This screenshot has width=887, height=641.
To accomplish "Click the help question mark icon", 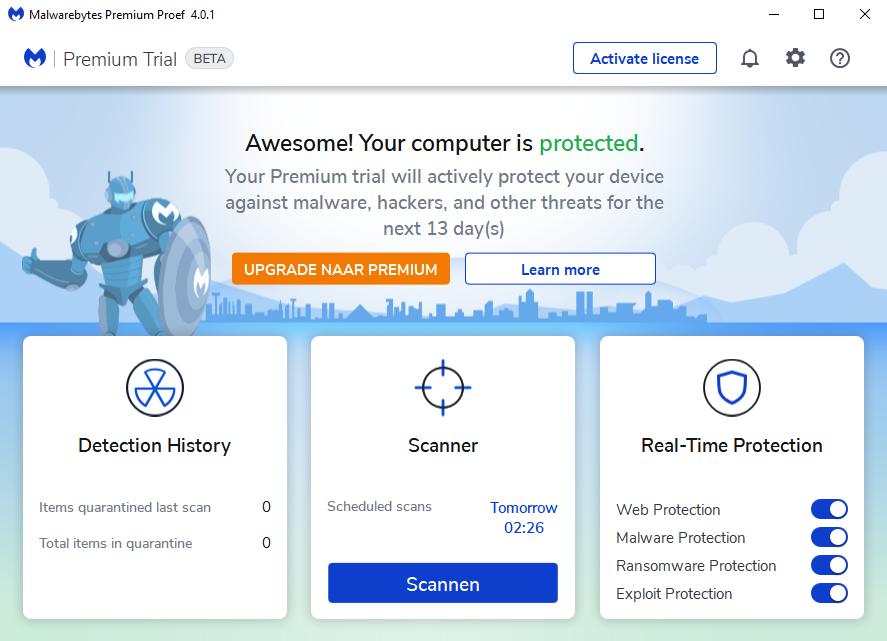I will pos(840,58).
